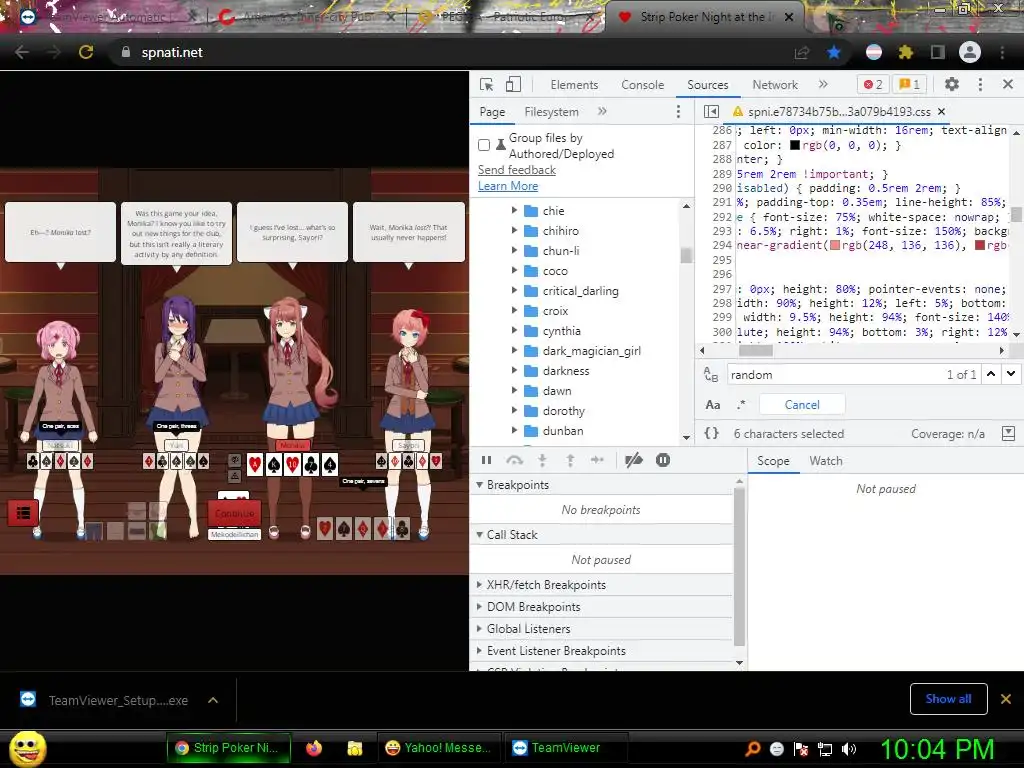This screenshot has width=1024, height=768.
Task: Expand the chie folder
Action: click(x=514, y=211)
